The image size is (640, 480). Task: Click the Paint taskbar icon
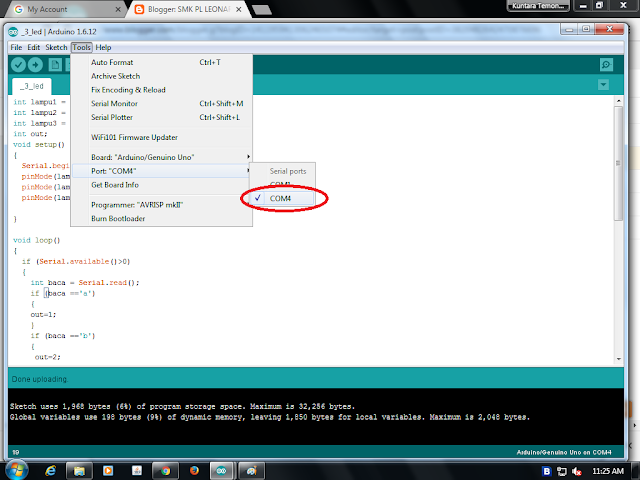pos(251,471)
